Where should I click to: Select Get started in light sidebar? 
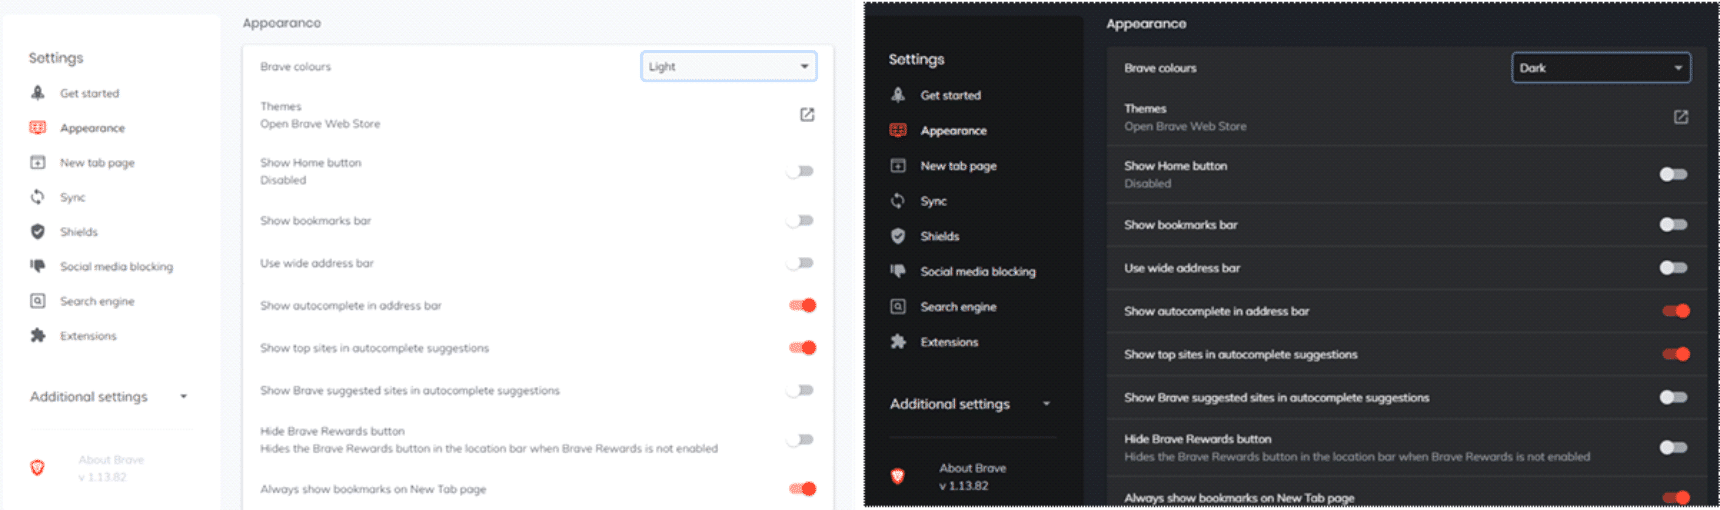89,93
